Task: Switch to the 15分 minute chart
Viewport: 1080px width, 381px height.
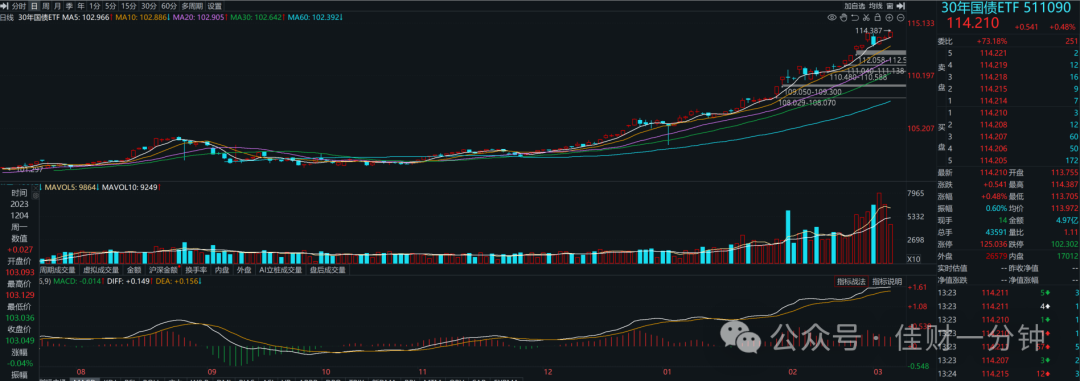Action: coord(129,5)
